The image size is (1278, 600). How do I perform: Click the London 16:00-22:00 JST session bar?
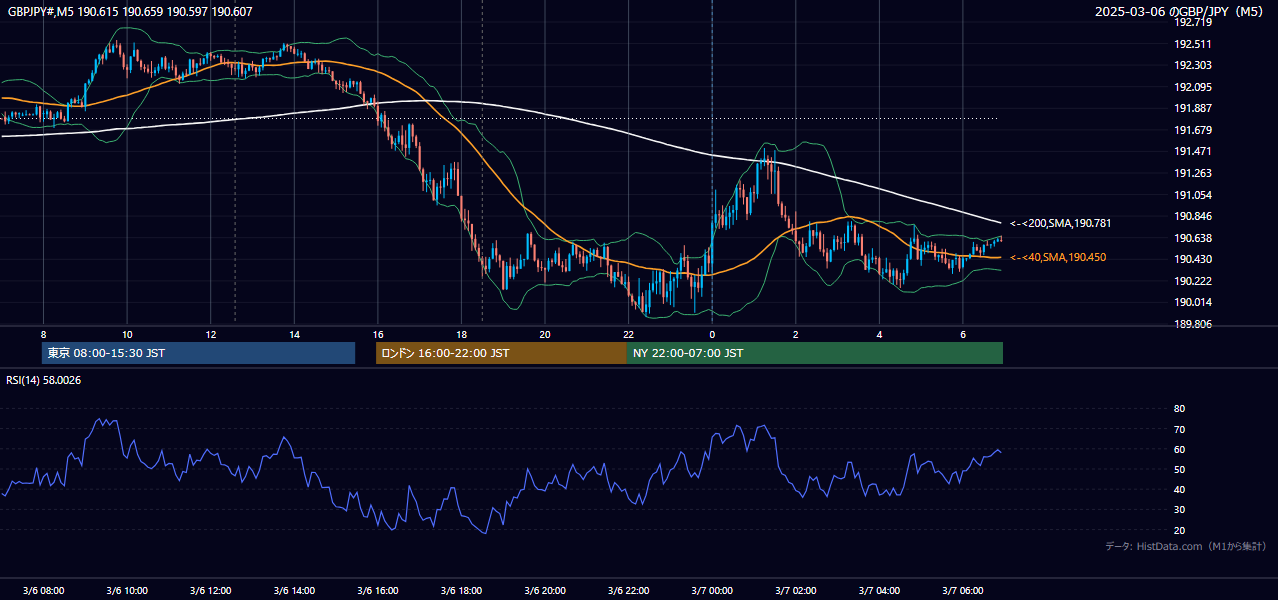501,353
